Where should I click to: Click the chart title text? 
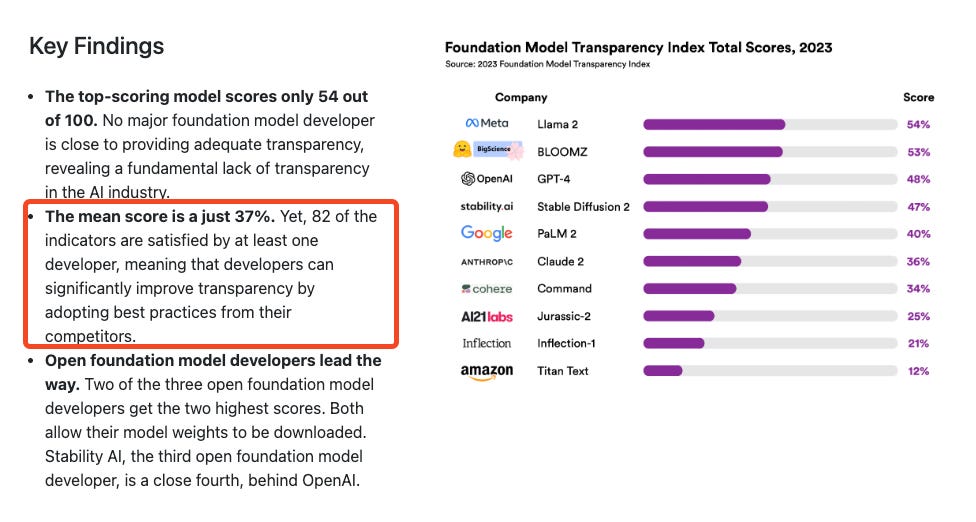(638, 47)
